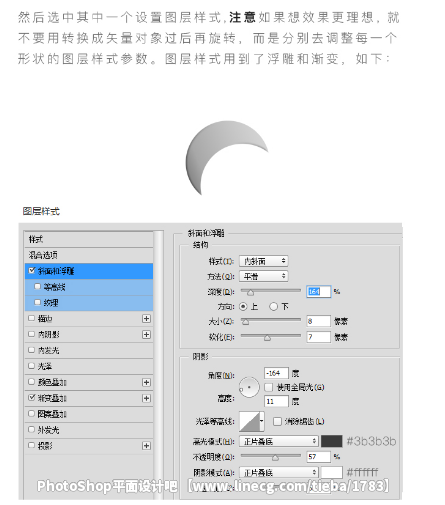Expand the 光泽等高线 picker arrow
Screen dimensions: 445x505
(x=262, y=421)
